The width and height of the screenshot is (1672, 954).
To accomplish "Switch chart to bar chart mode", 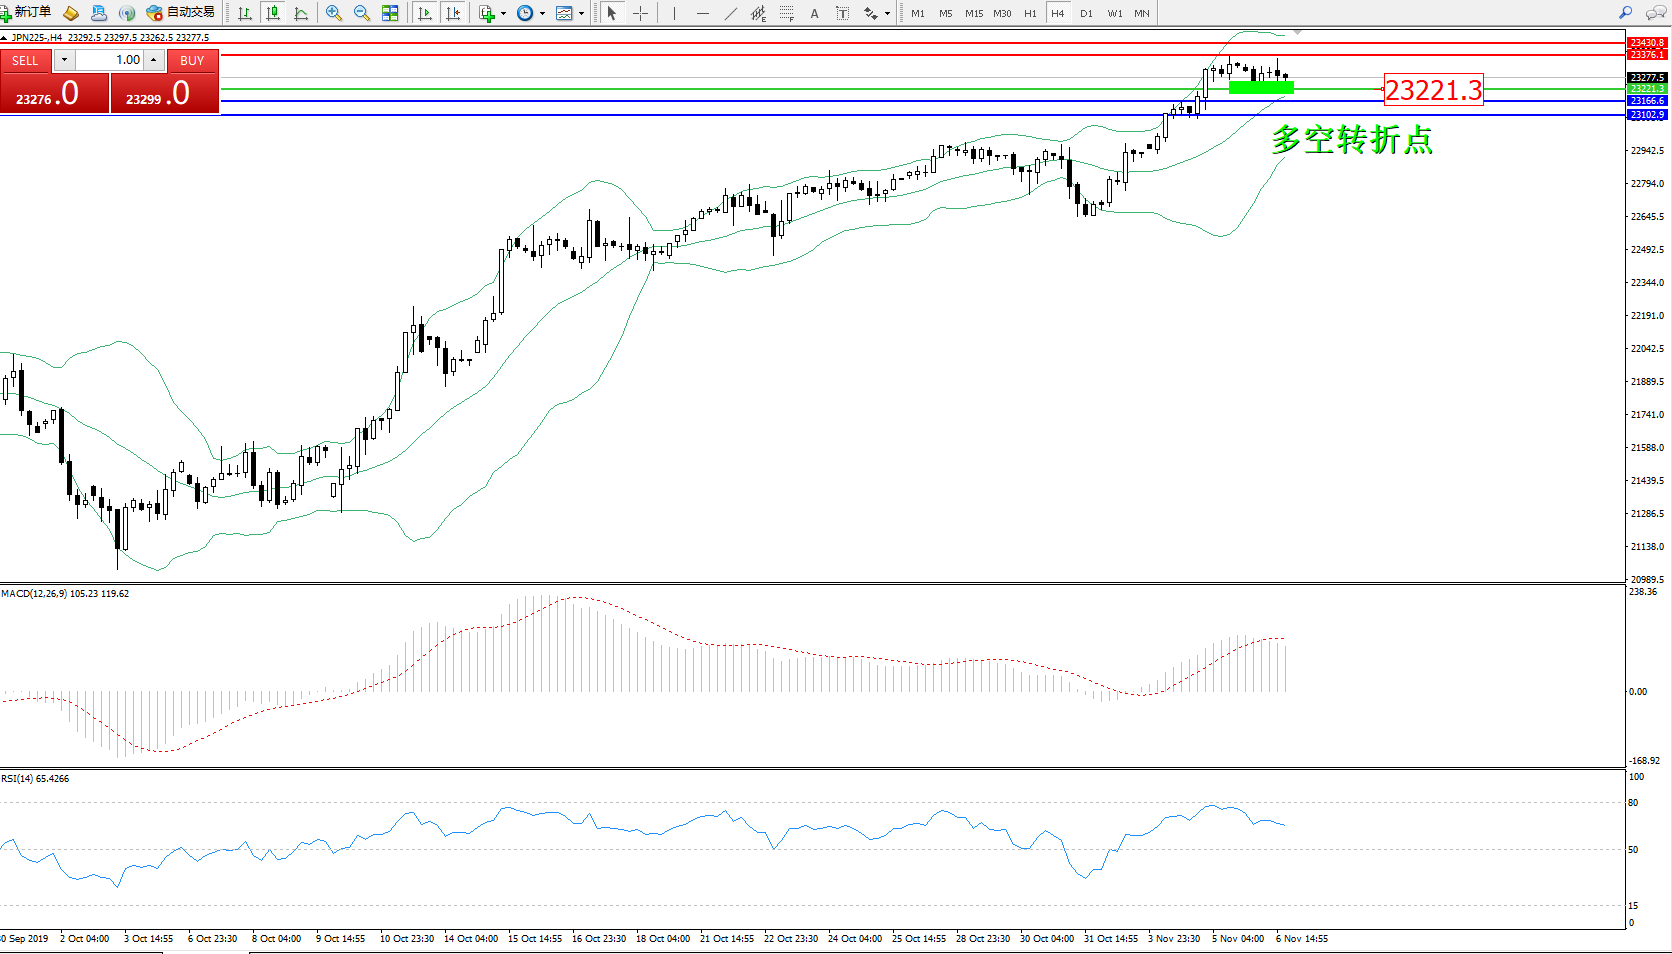I will tap(244, 13).
